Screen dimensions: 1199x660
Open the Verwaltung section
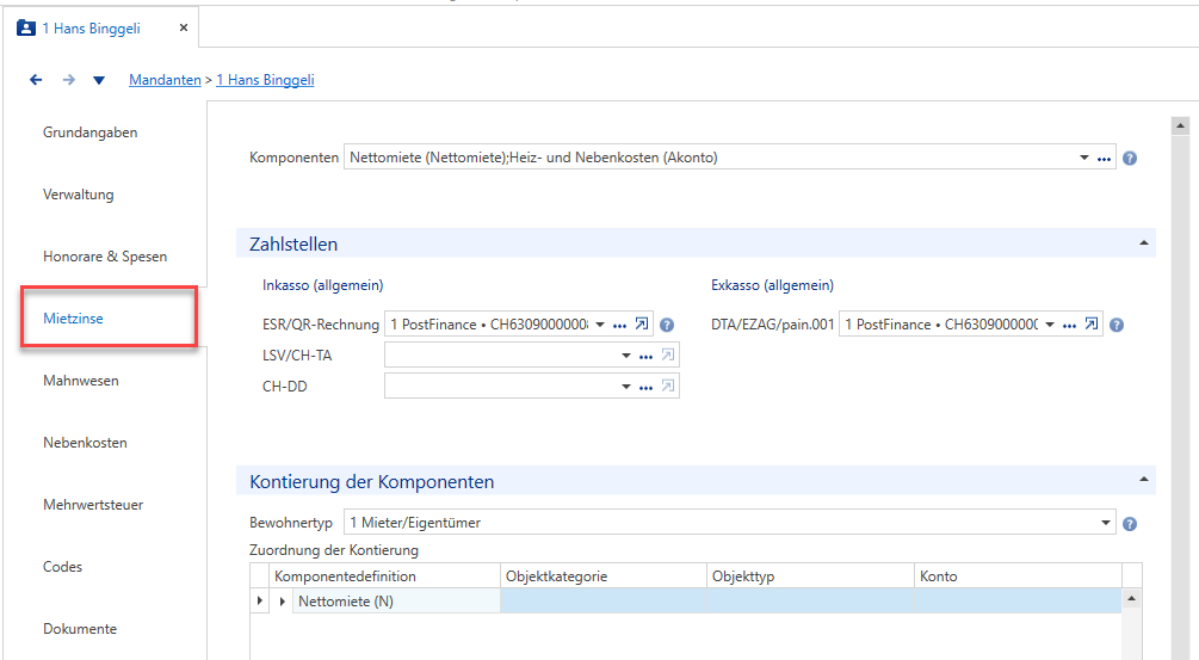pos(78,194)
